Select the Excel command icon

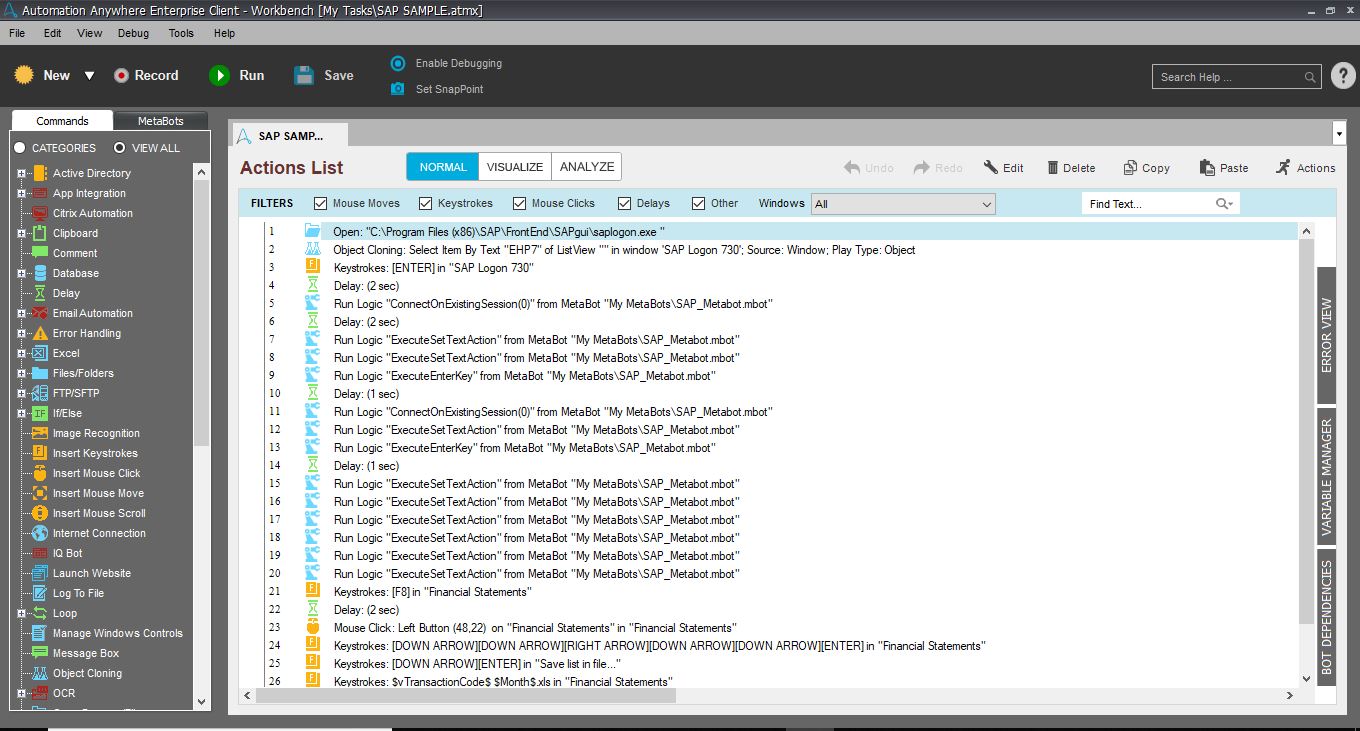tap(40, 353)
